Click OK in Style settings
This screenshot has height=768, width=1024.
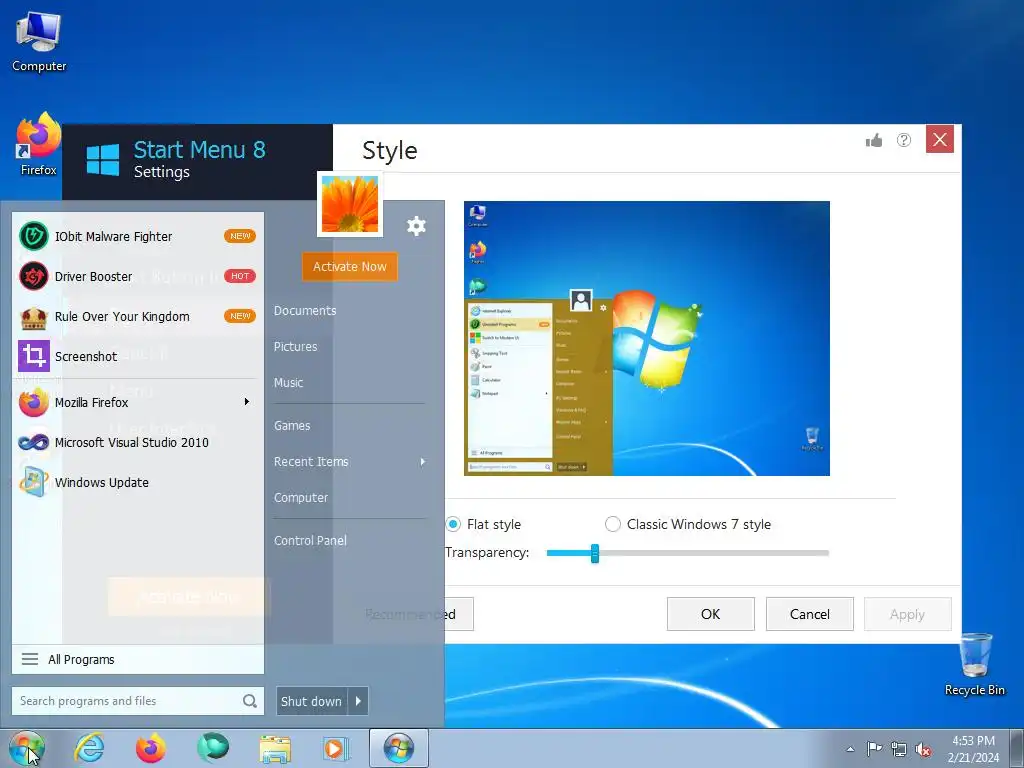[711, 614]
